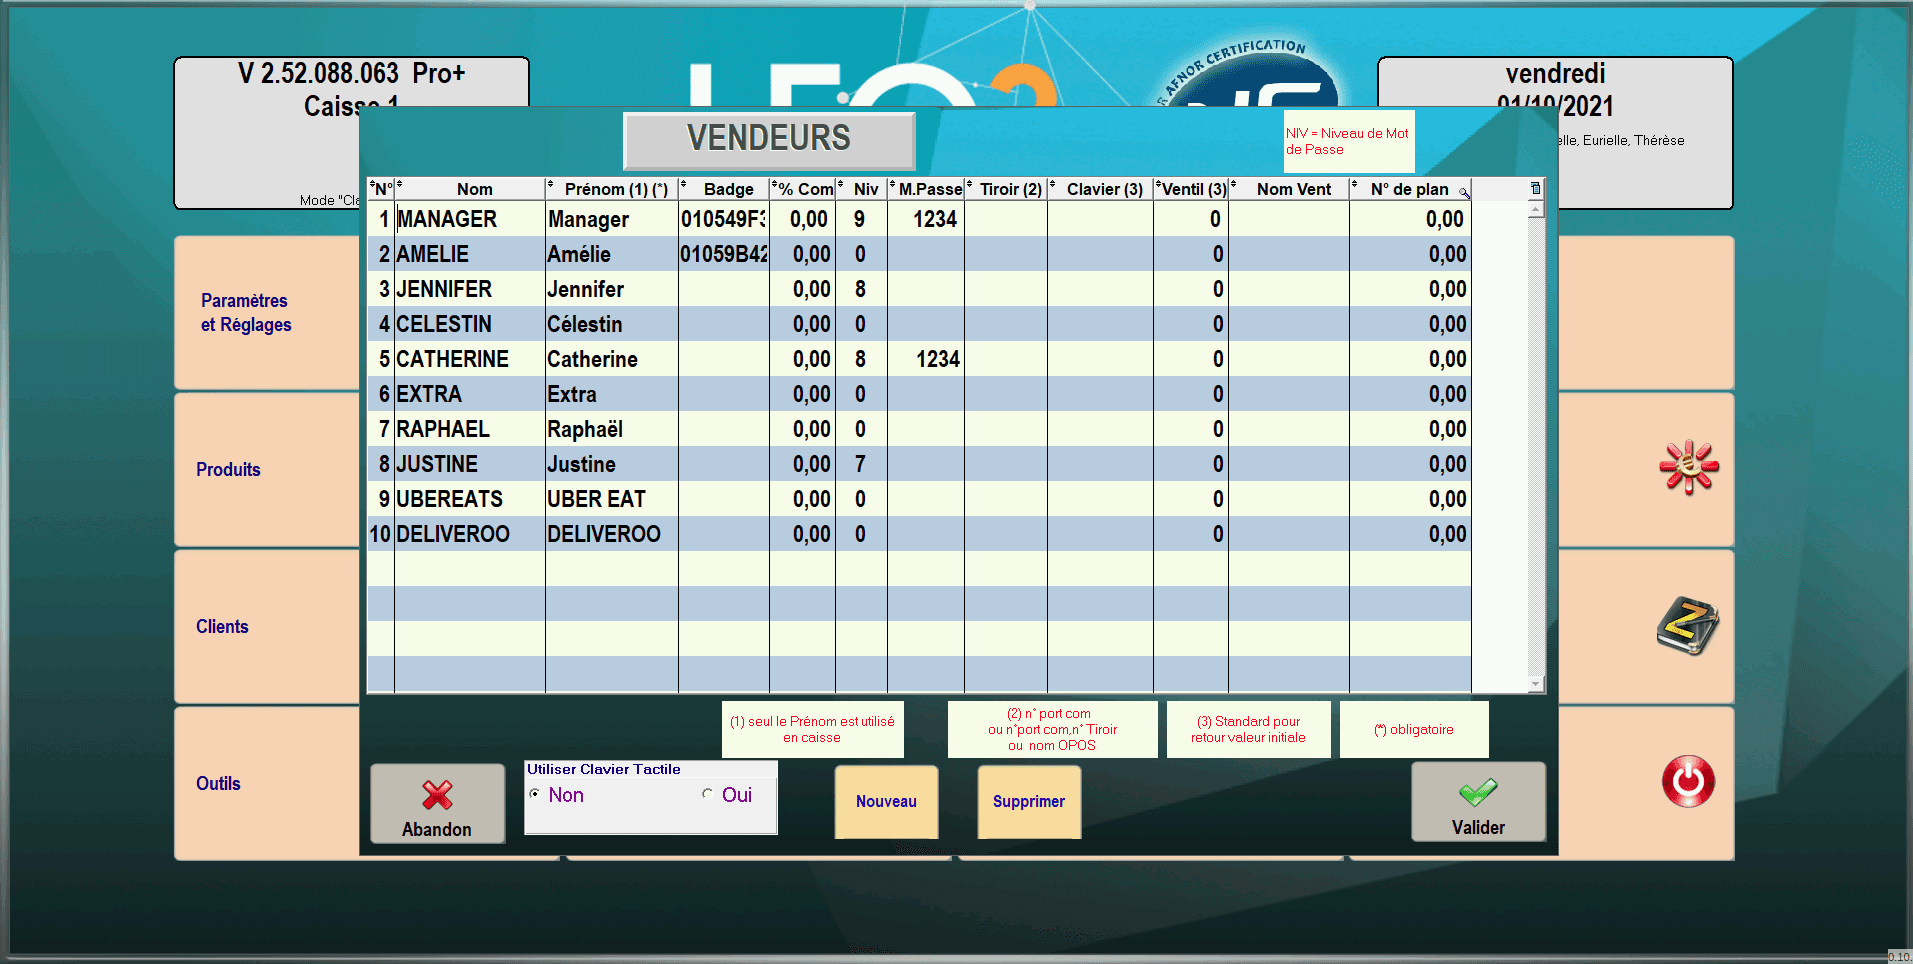This screenshot has height=964, width=1913.
Task: Click the magnifier in N° de plan header
Action: coord(1463,192)
